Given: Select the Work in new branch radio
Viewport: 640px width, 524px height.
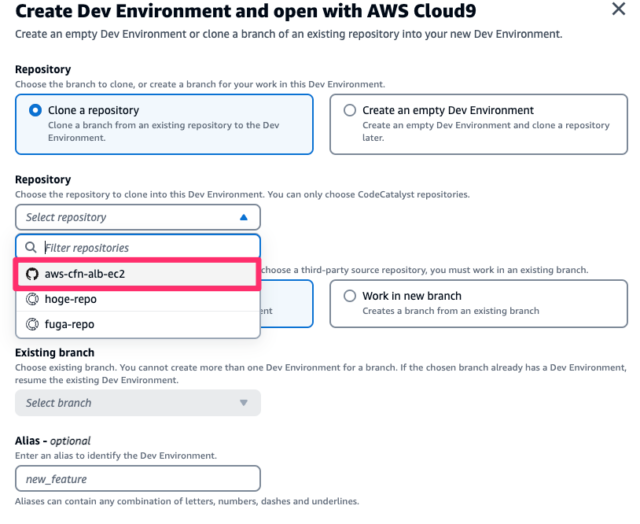Looking at the screenshot, I should point(350,296).
